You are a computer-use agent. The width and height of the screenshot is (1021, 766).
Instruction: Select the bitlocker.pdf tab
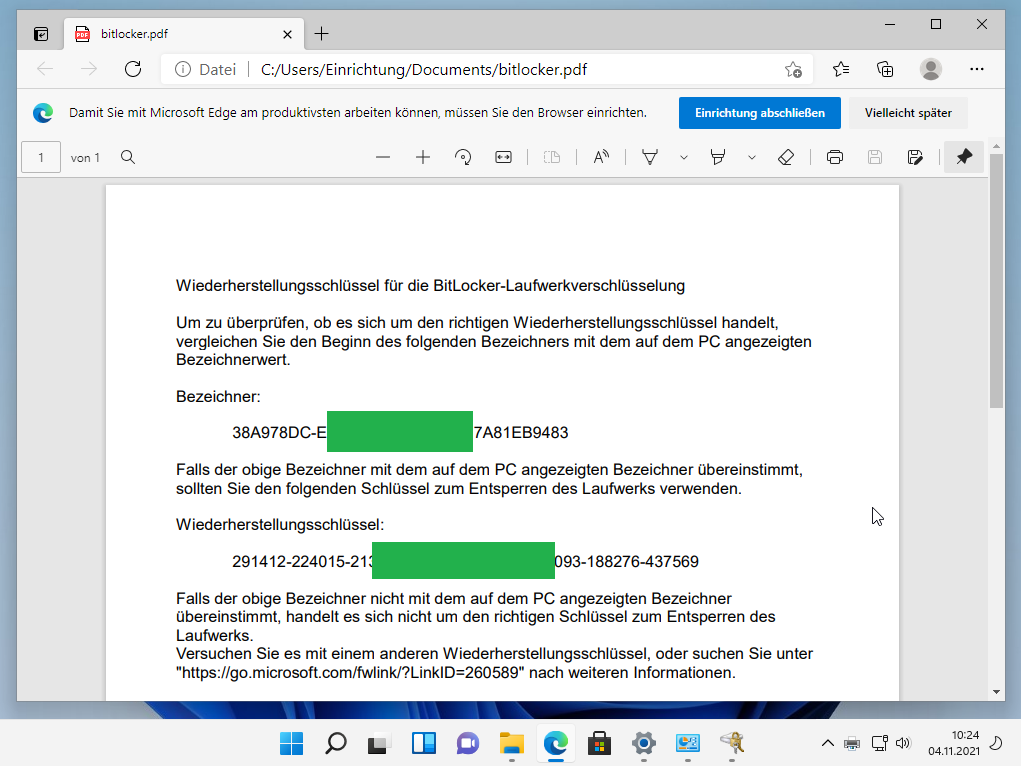tap(184, 34)
